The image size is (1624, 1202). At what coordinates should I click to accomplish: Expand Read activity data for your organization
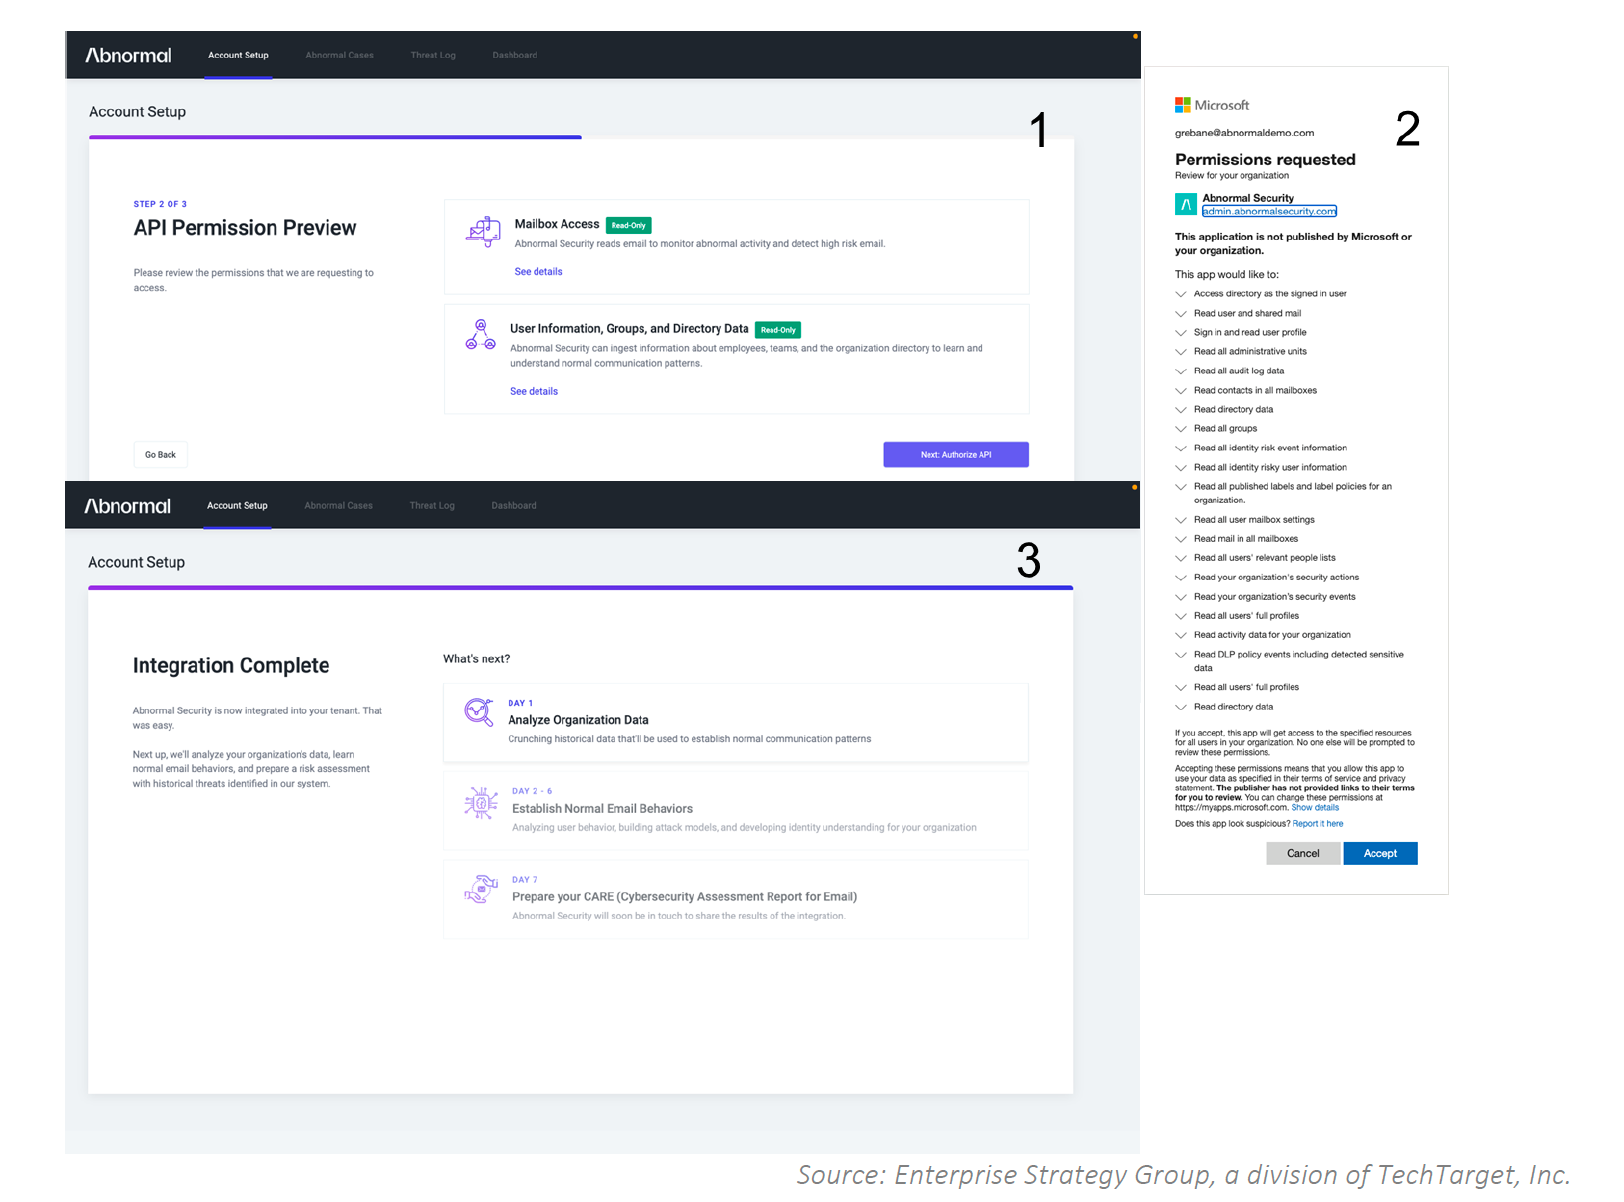point(1181,636)
